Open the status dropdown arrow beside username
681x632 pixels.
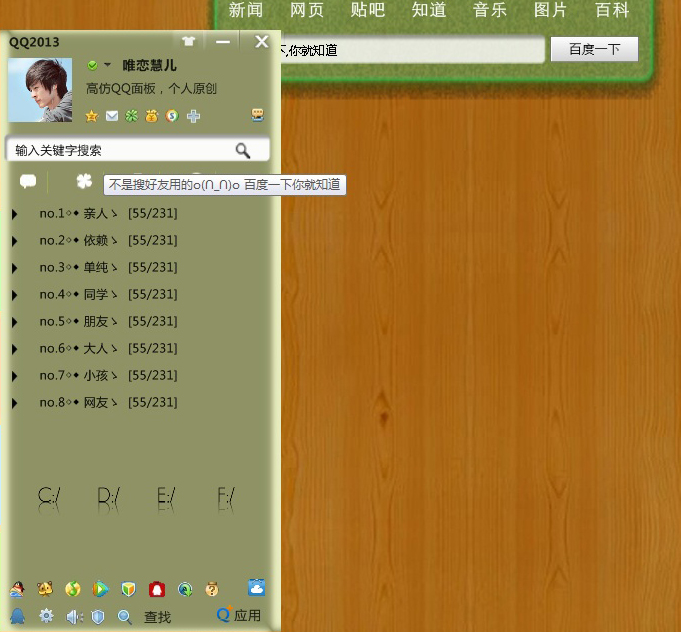107,65
